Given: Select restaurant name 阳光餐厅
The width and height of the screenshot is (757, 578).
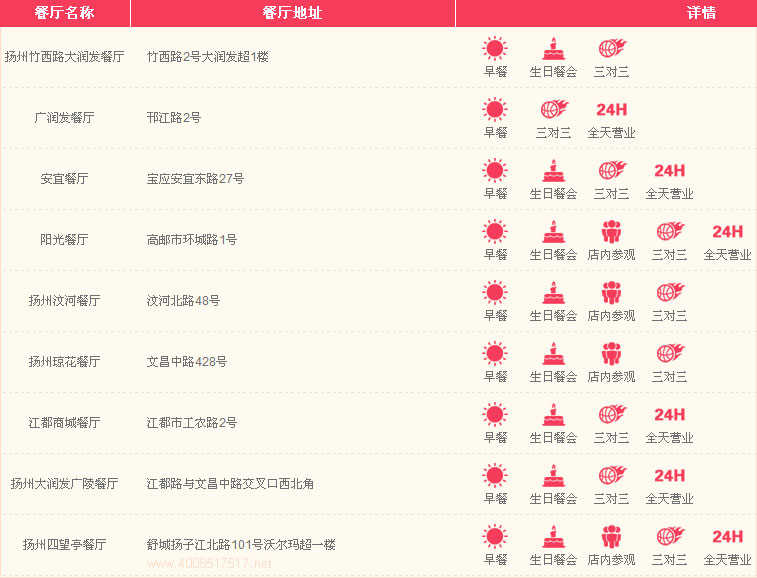Looking at the screenshot, I should [x=65, y=240].
